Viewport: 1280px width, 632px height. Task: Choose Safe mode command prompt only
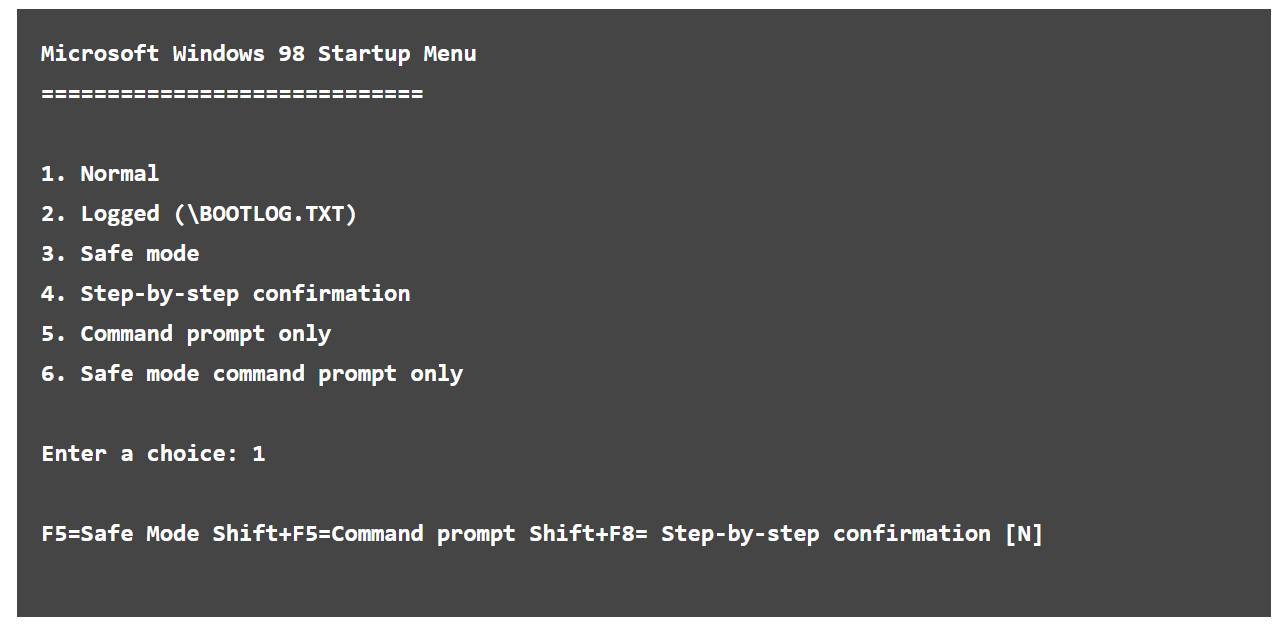271,374
